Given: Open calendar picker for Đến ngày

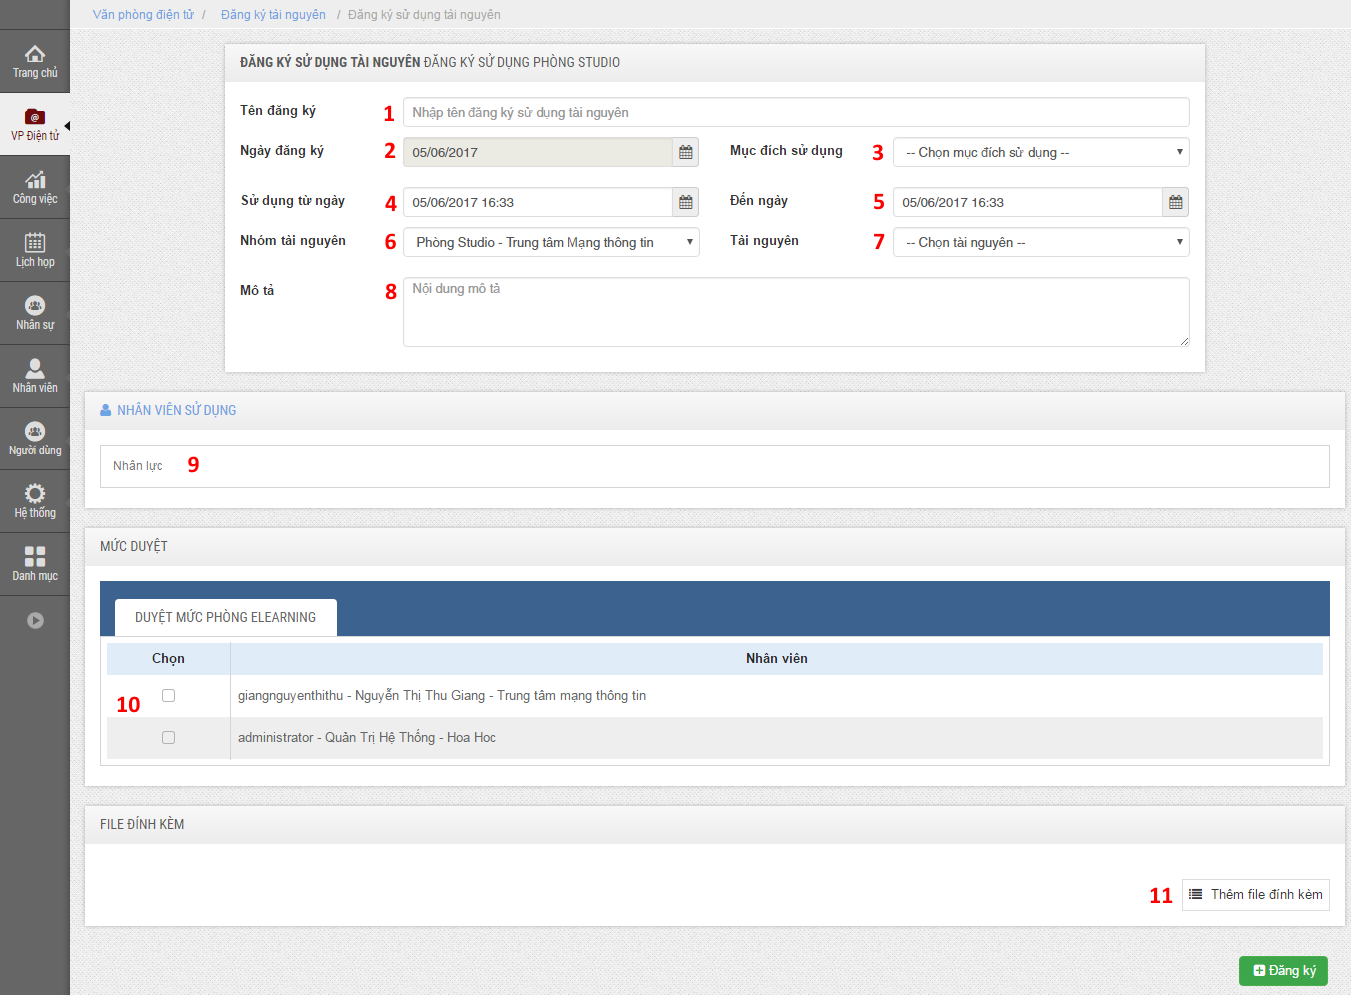Looking at the screenshot, I should tap(1175, 202).
